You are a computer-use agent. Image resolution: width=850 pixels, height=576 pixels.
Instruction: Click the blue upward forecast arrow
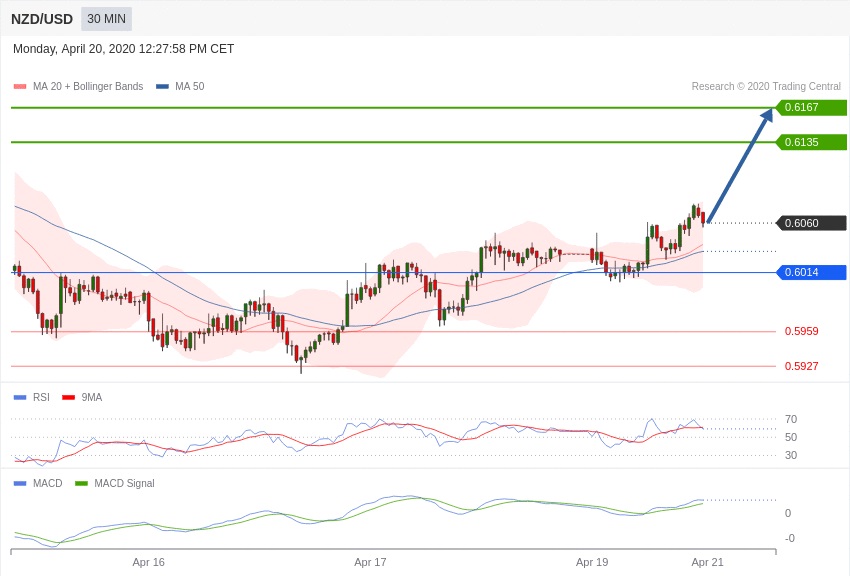(x=740, y=165)
